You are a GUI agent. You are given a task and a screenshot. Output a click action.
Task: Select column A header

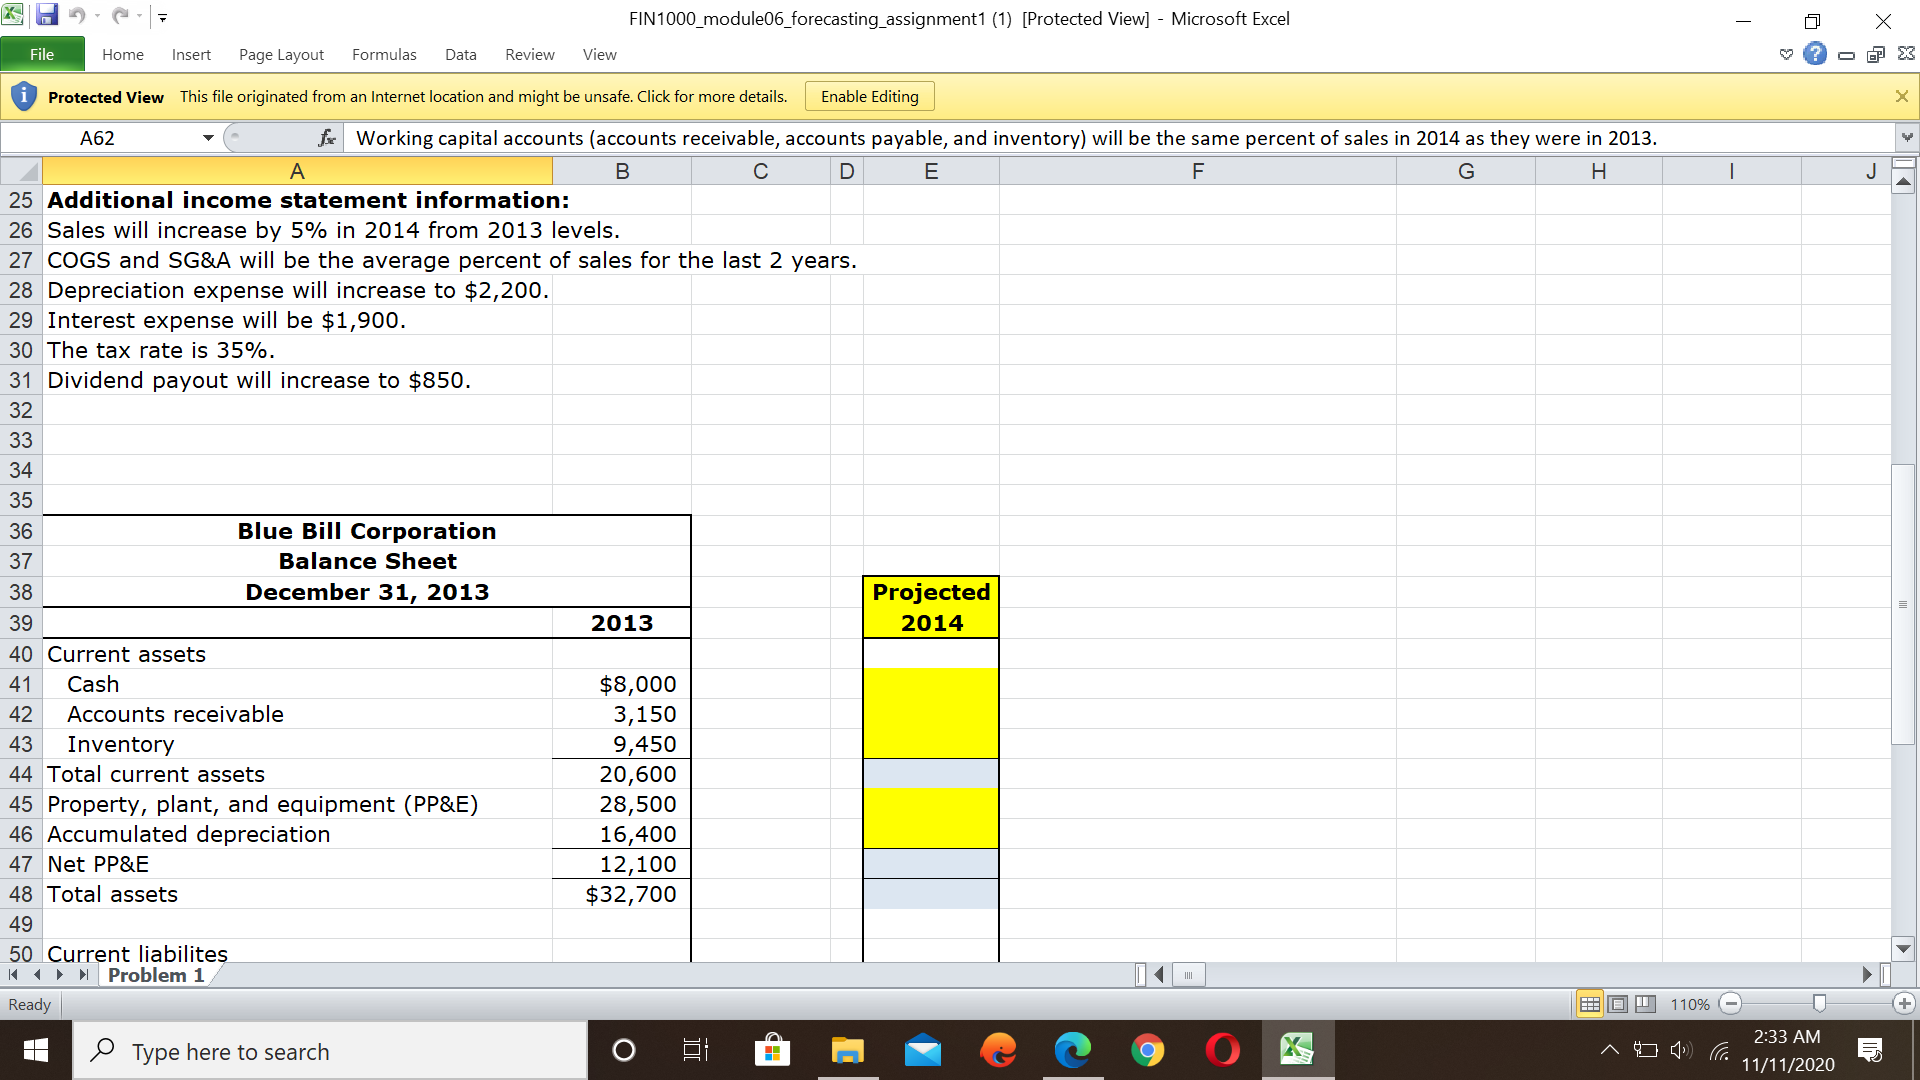[x=297, y=171]
